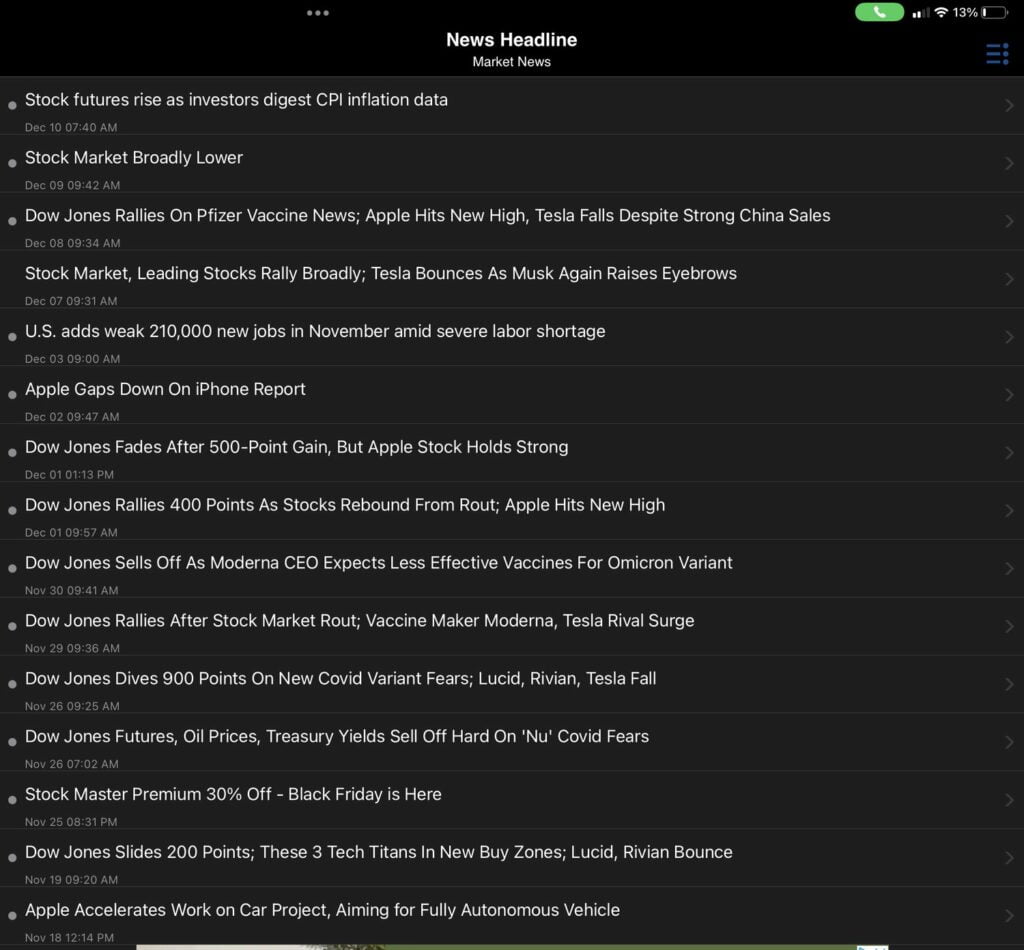The height and width of the screenshot is (950, 1024).
Task: Tap the 'Market News' subtitle
Action: pos(511,62)
